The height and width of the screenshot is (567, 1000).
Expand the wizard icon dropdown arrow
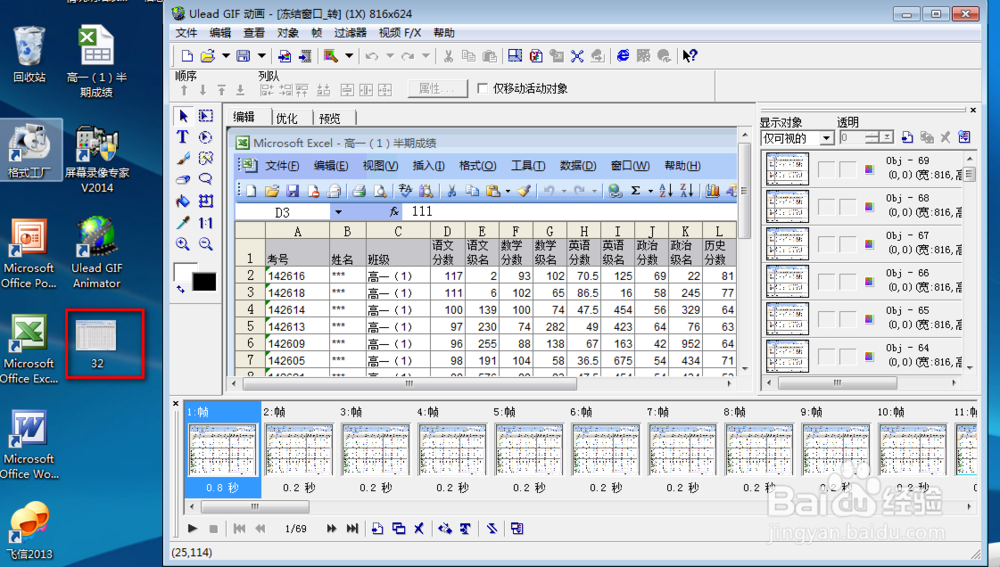tap(349, 56)
